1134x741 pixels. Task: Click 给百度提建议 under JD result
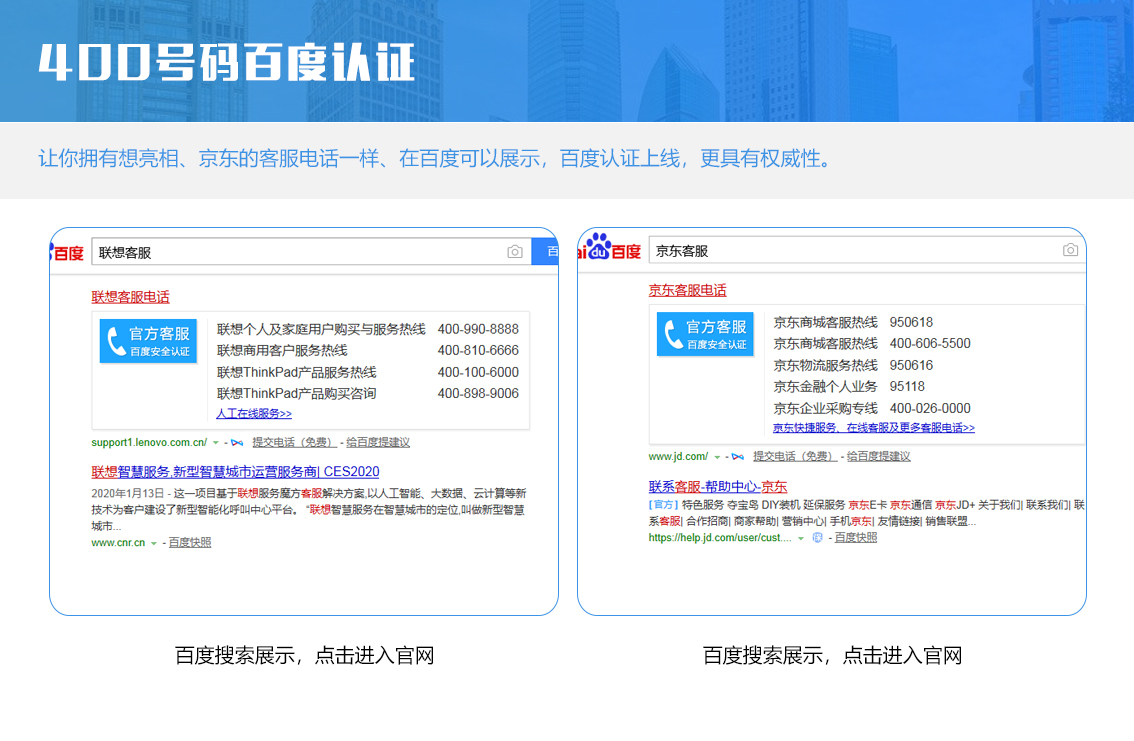click(x=879, y=457)
